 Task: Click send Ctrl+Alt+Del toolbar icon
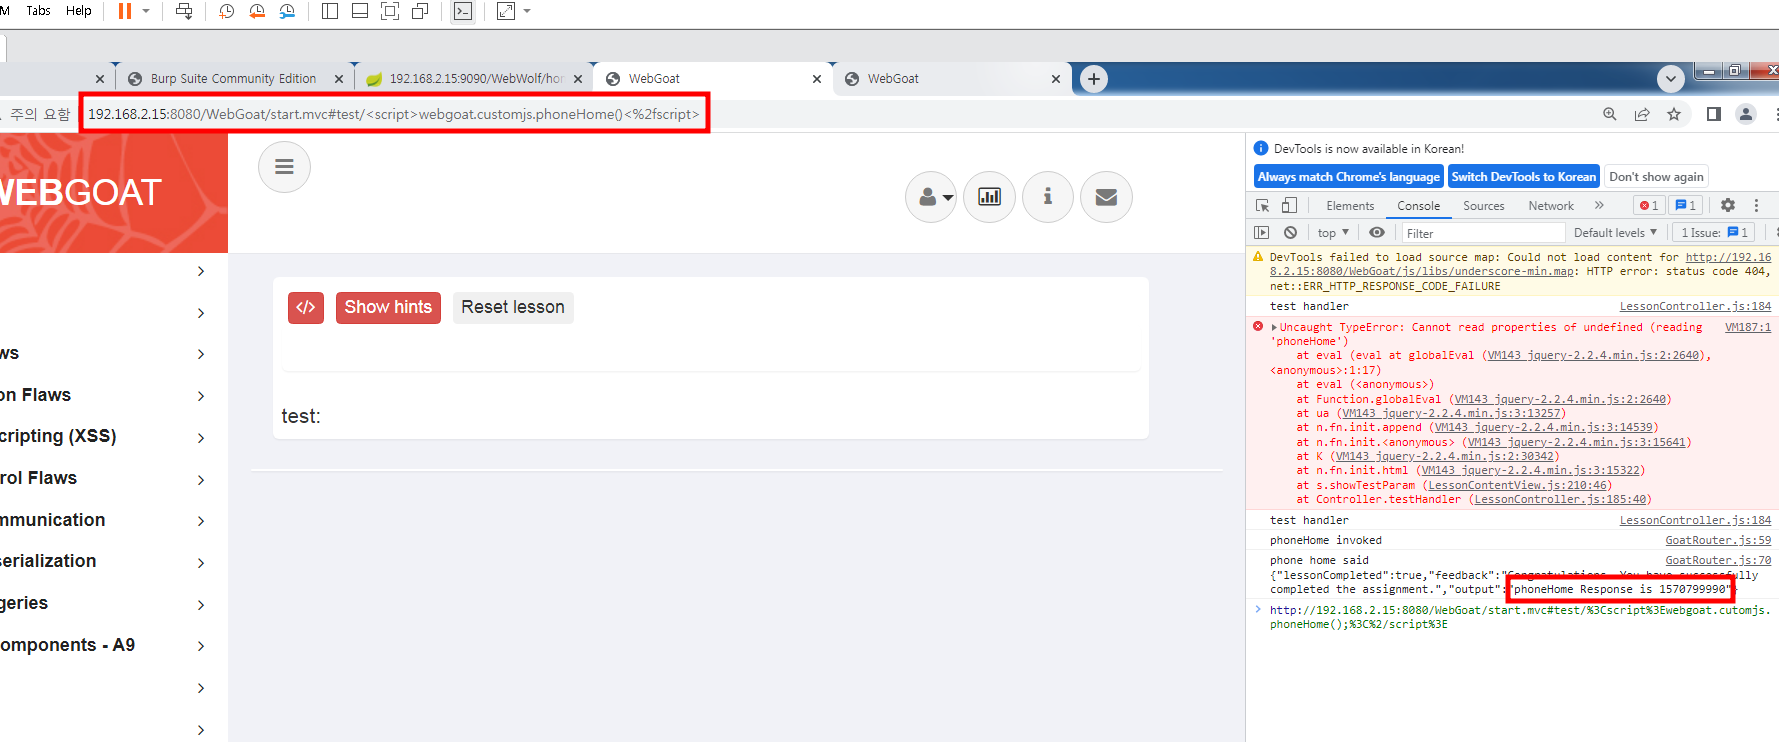(x=184, y=11)
